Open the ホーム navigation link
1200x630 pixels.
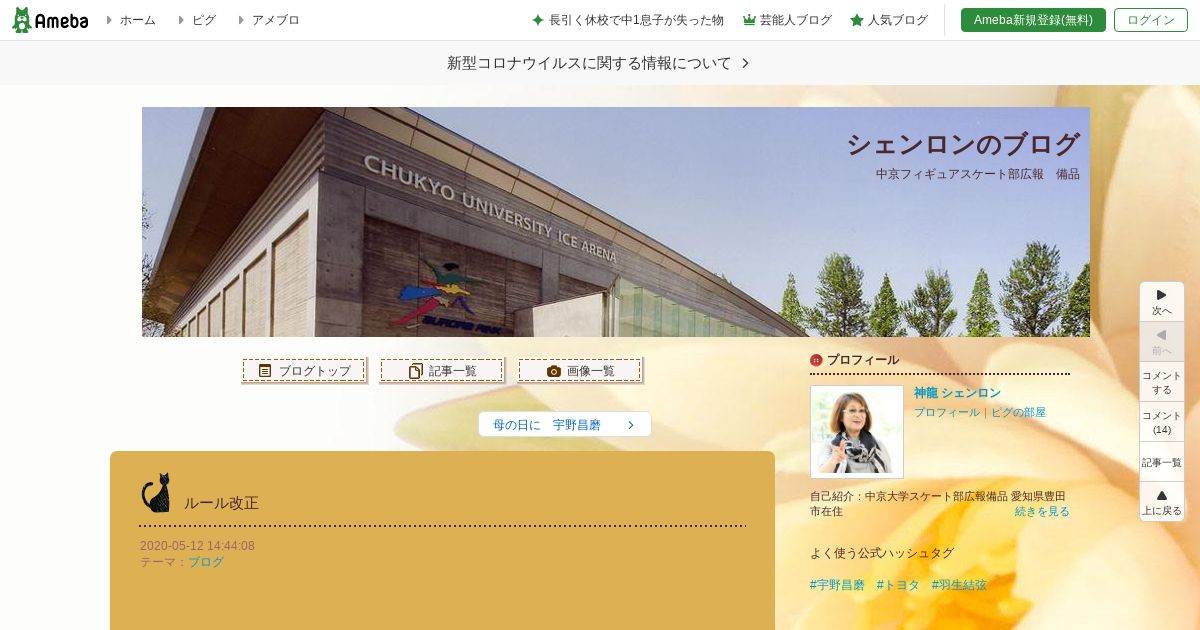pos(137,20)
